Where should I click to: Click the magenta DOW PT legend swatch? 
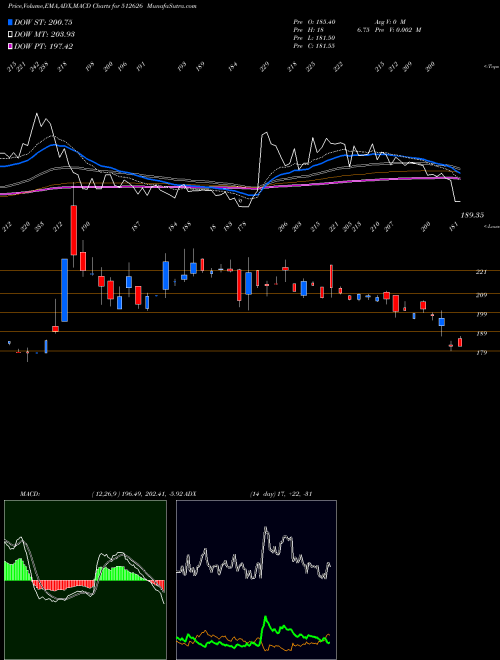[11, 47]
